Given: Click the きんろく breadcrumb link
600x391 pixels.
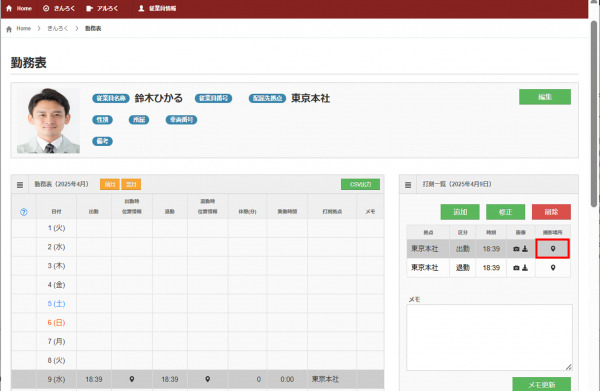Looking at the screenshot, I should [x=58, y=28].
